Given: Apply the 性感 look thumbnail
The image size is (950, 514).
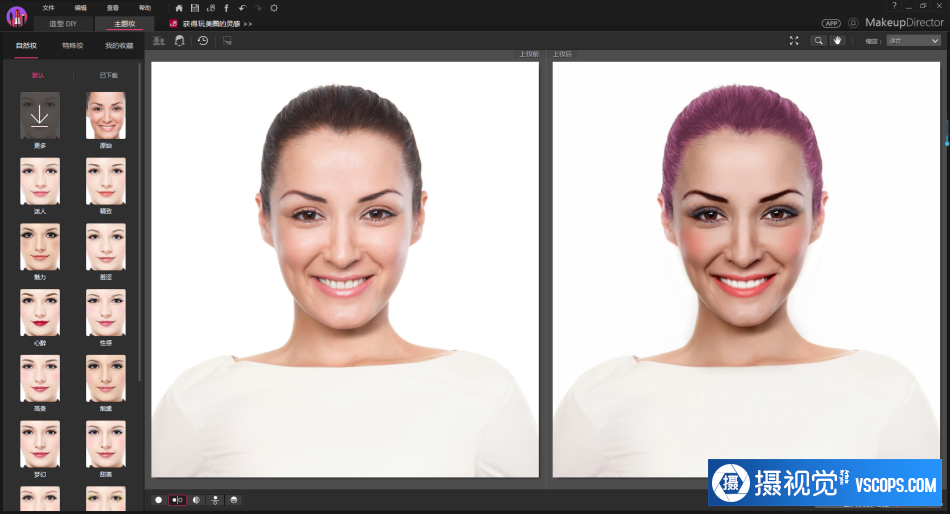Looking at the screenshot, I should tap(106, 313).
